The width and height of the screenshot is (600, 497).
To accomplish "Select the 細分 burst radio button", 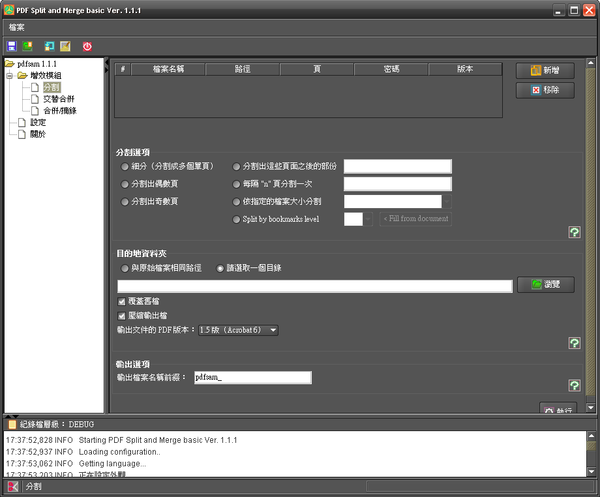I will pos(124,166).
